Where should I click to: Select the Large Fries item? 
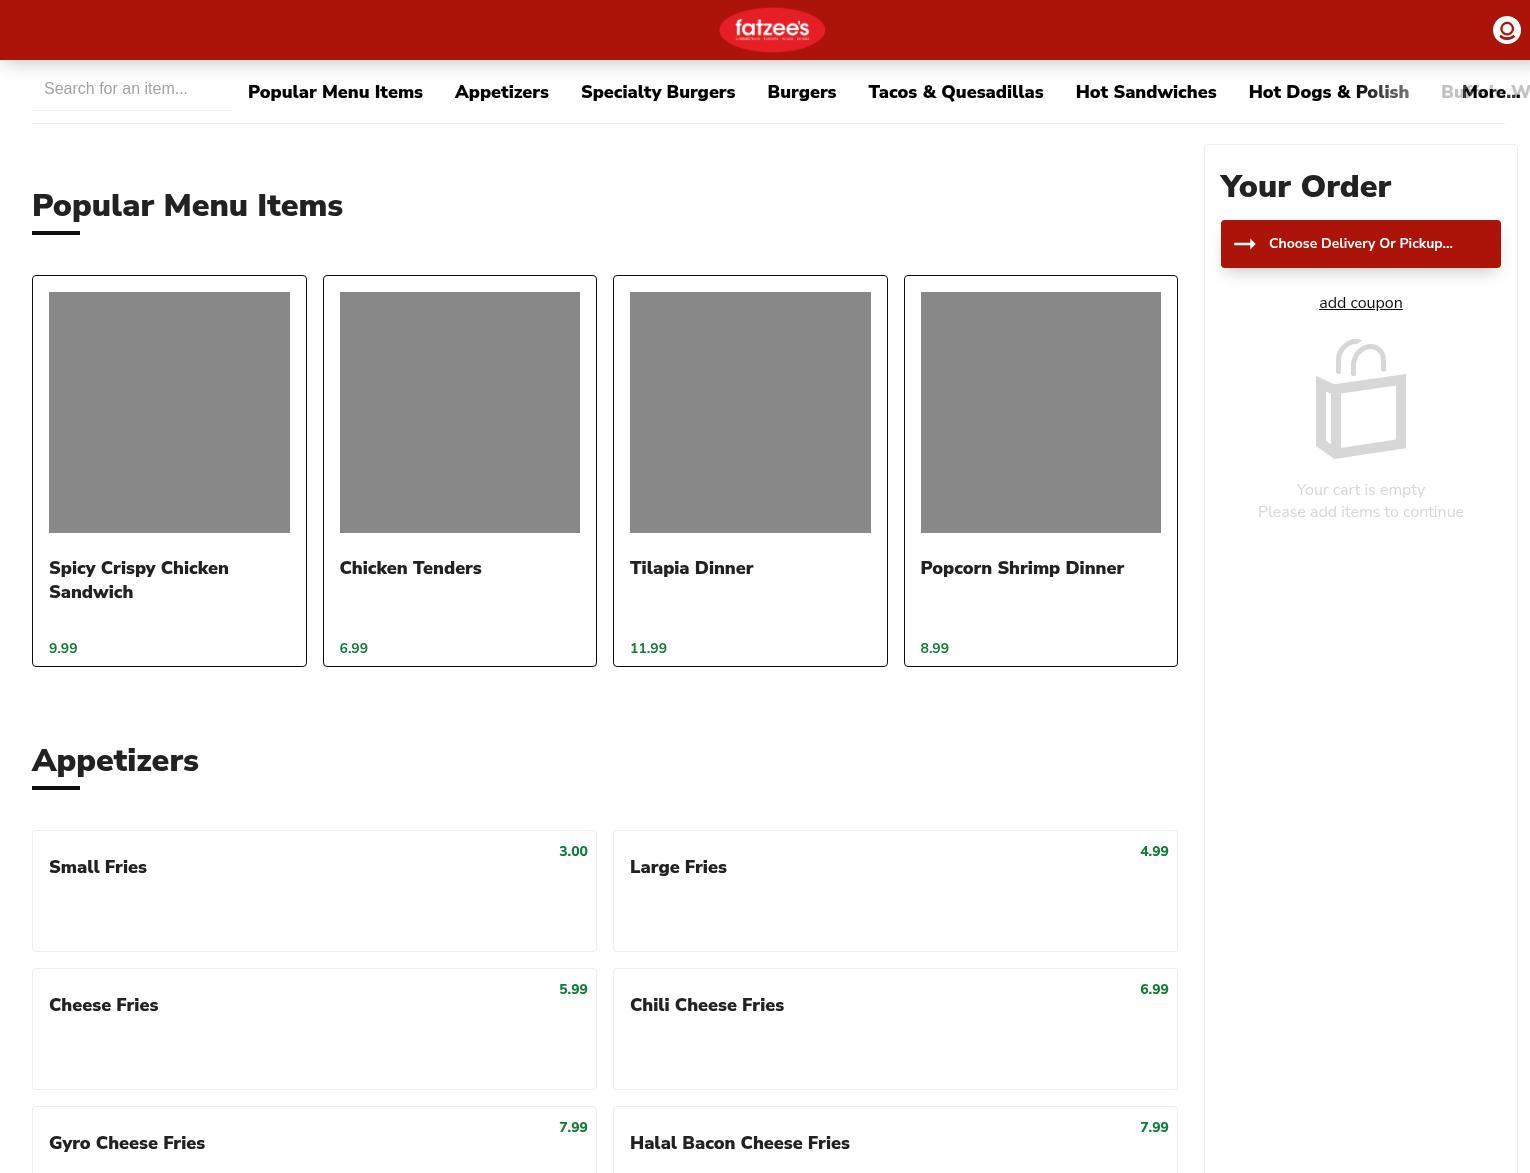[894, 890]
